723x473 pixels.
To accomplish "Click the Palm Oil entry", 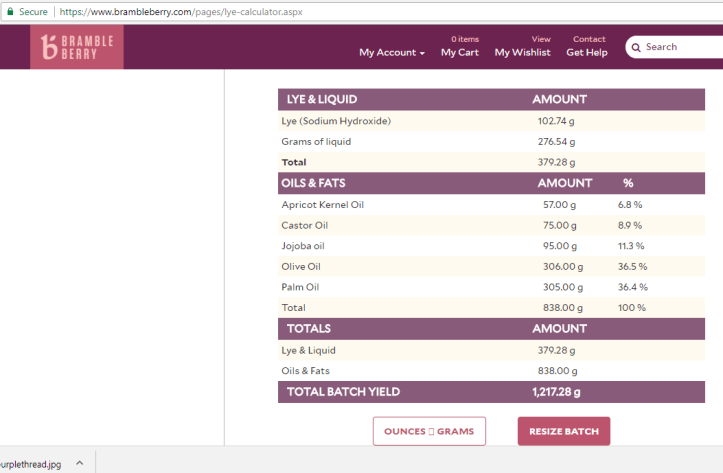I will click(300, 287).
